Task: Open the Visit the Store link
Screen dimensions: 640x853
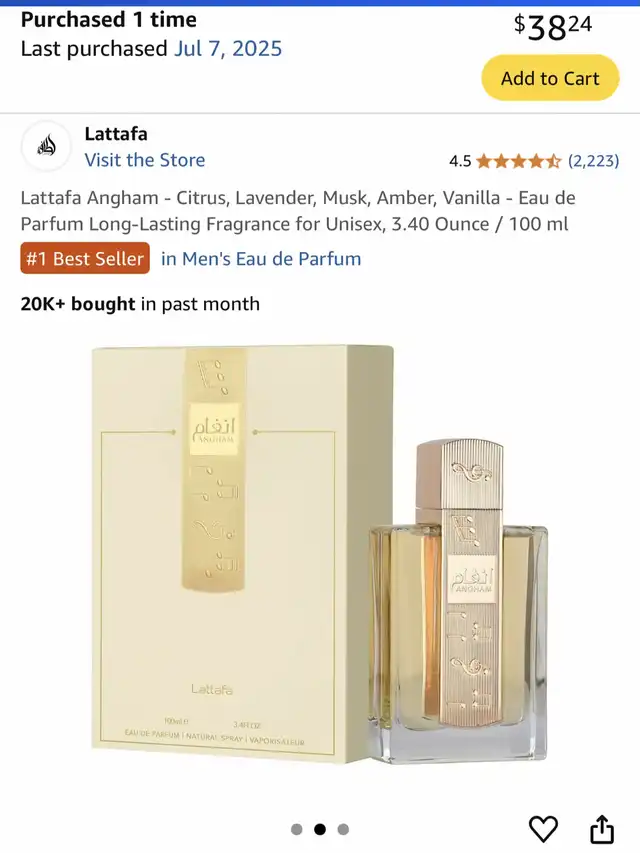Action: (x=145, y=160)
